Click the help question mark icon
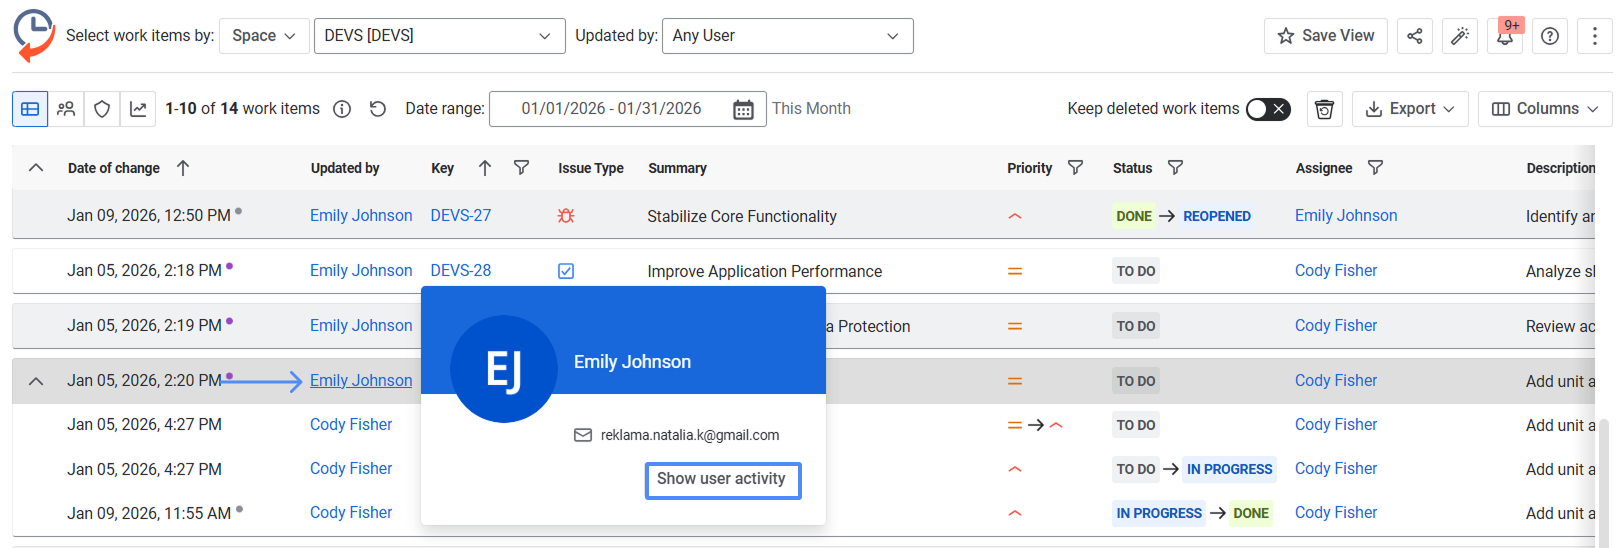Viewport: 1621px width, 548px height. [1549, 36]
